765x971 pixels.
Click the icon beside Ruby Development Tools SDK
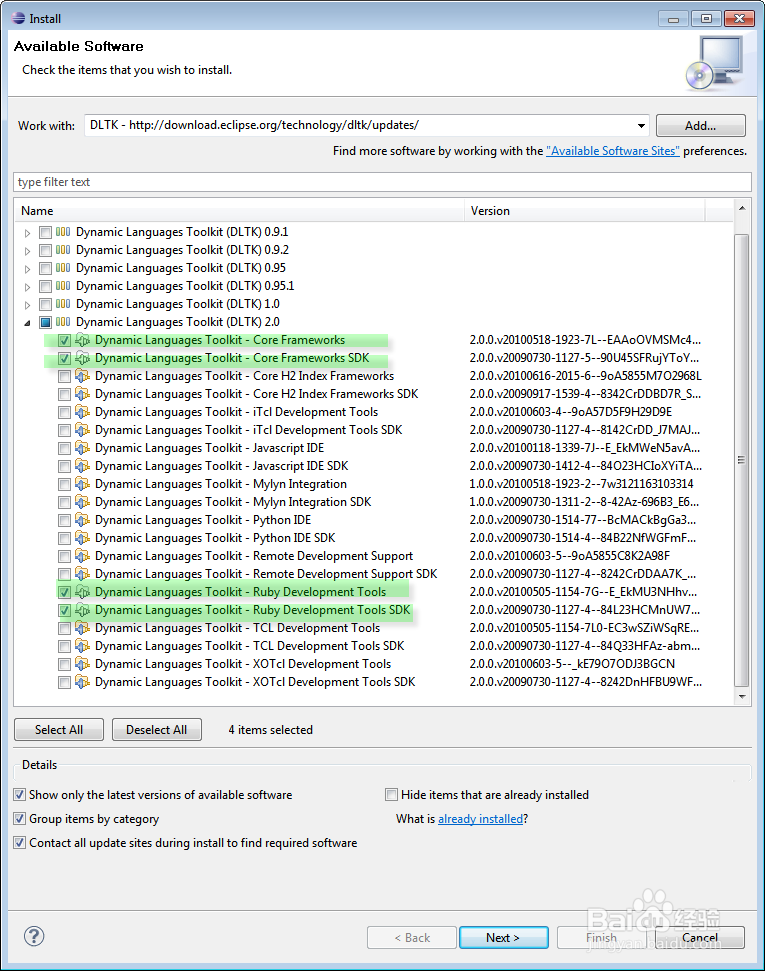pyautogui.click(x=82, y=610)
